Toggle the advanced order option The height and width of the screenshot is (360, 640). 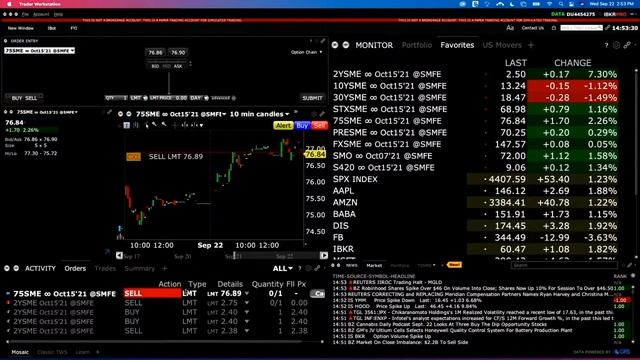pyautogui.click(x=223, y=98)
